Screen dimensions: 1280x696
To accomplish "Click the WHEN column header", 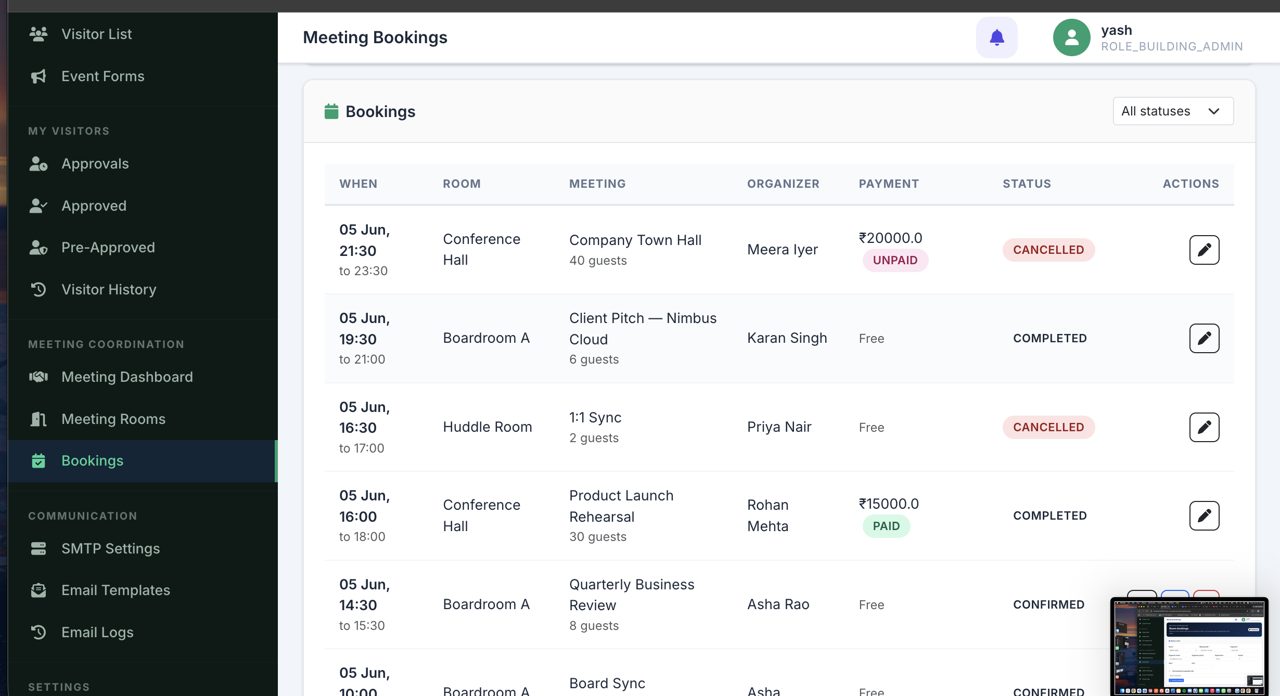I will tap(358, 184).
